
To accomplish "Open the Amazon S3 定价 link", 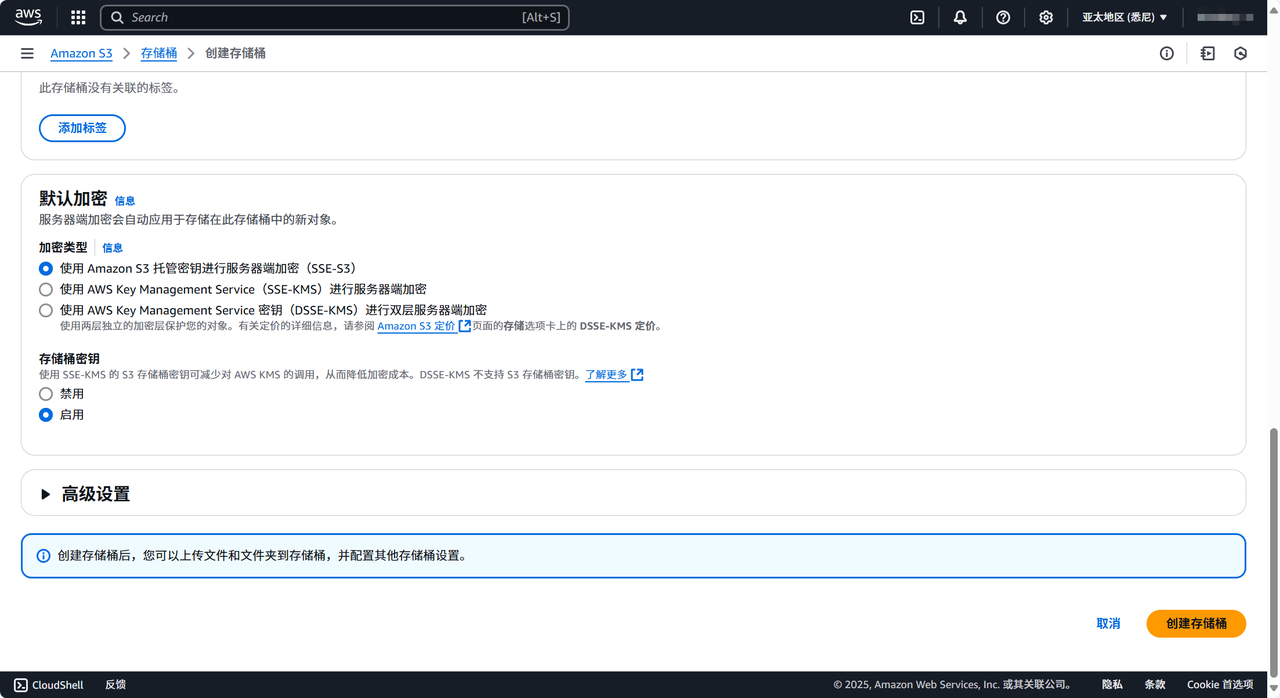I will tap(416, 326).
